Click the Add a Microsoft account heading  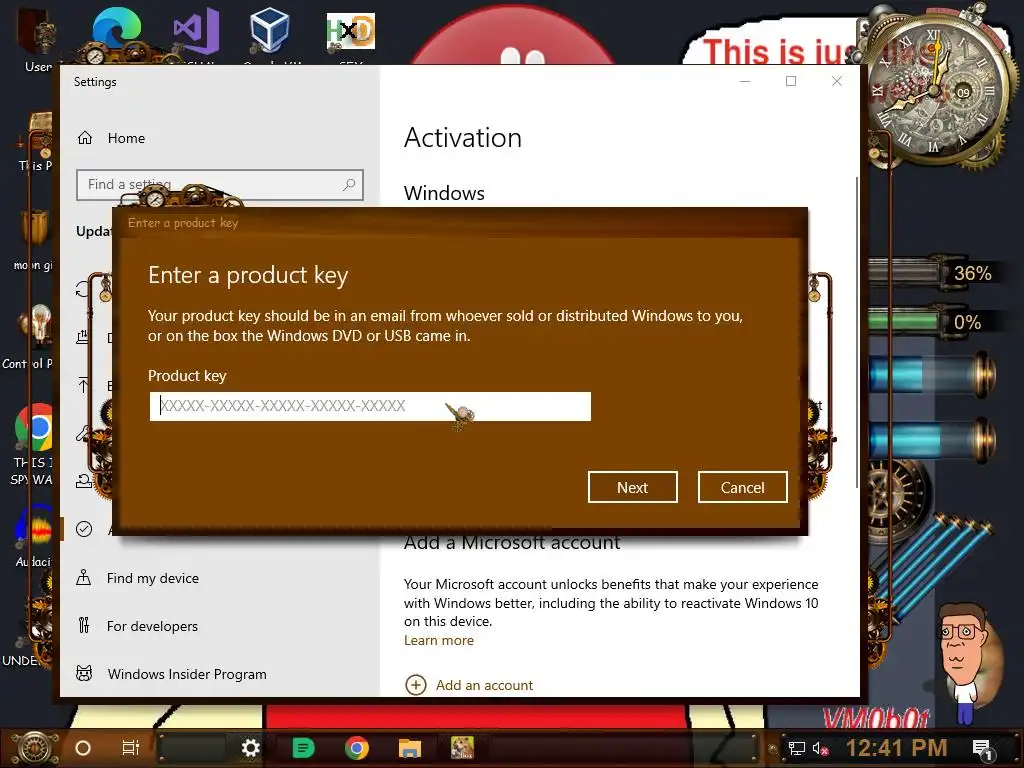pos(512,542)
